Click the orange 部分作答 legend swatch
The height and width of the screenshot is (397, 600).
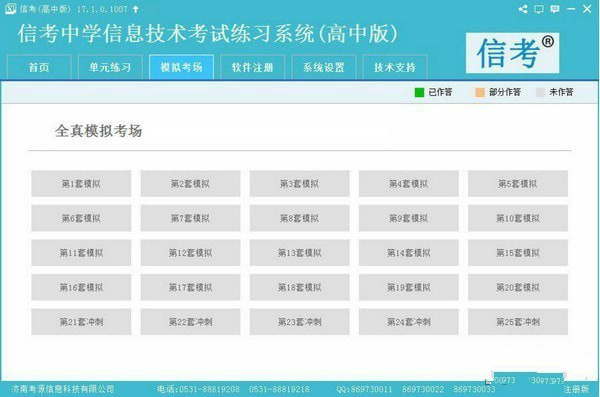tap(480, 92)
